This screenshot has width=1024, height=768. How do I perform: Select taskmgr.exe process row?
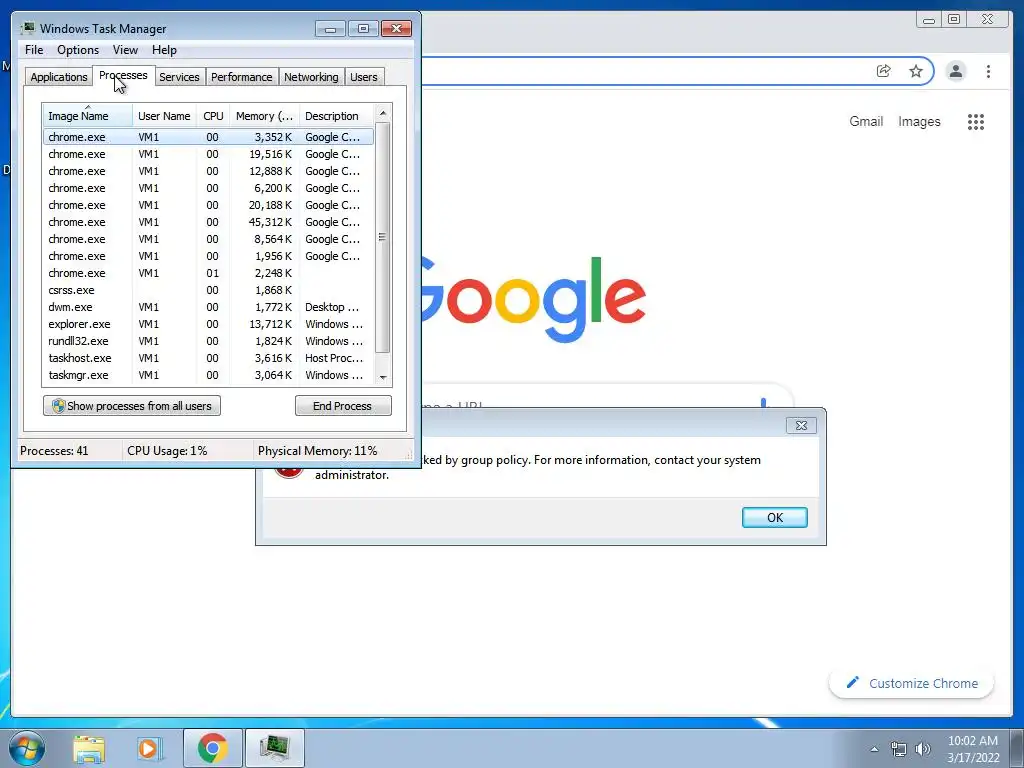209,375
